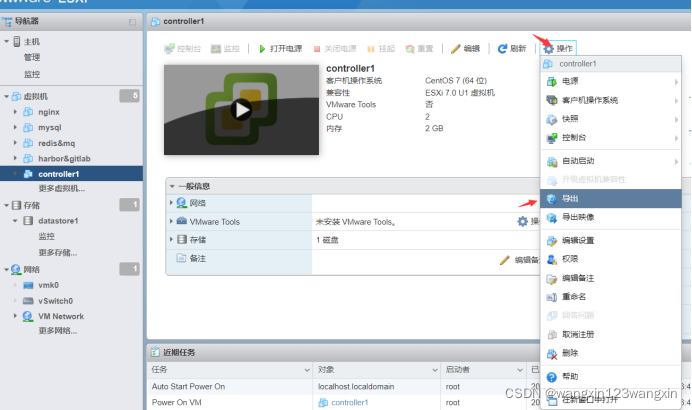Select 监控 under host in navigator
The height and width of the screenshot is (410, 692).
32,74
